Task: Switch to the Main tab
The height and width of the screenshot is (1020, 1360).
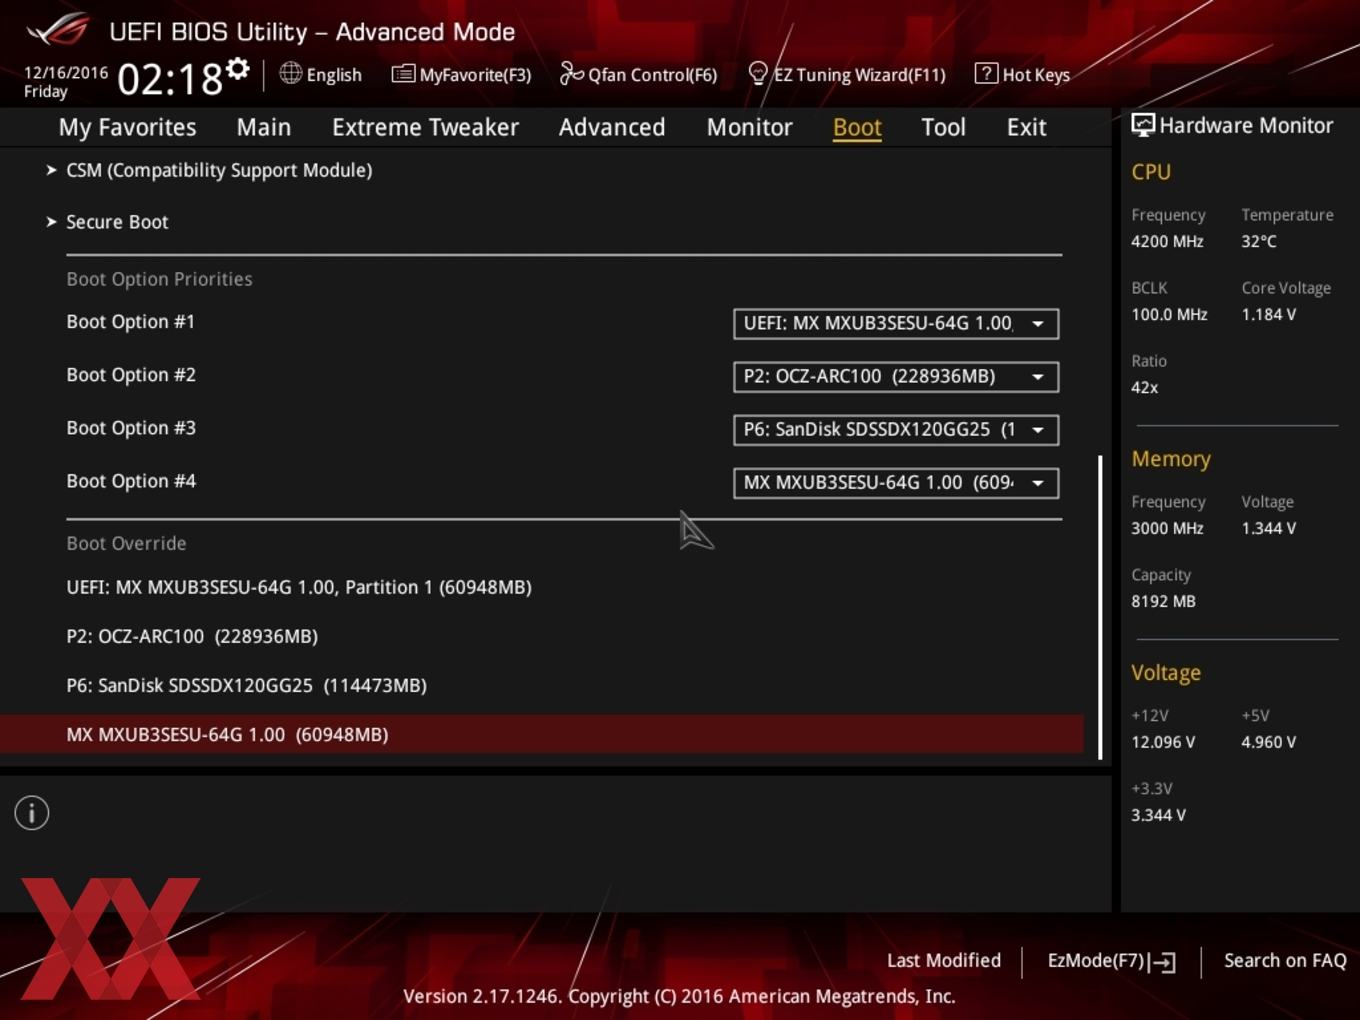Action: (x=264, y=127)
